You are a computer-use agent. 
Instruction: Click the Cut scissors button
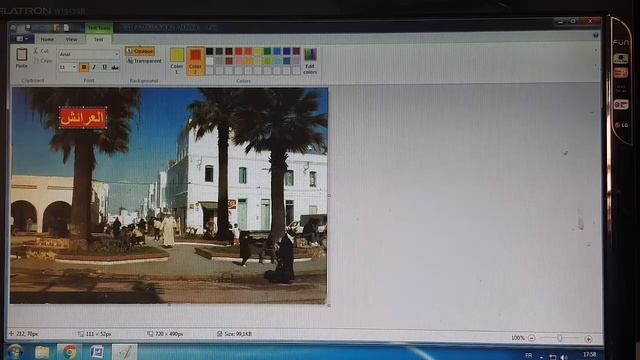(41, 51)
